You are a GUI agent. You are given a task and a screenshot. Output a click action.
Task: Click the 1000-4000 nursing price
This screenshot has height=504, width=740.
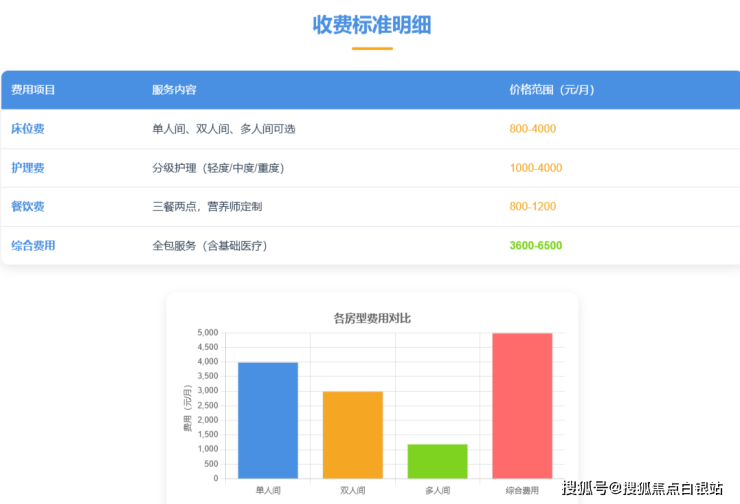(x=535, y=168)
